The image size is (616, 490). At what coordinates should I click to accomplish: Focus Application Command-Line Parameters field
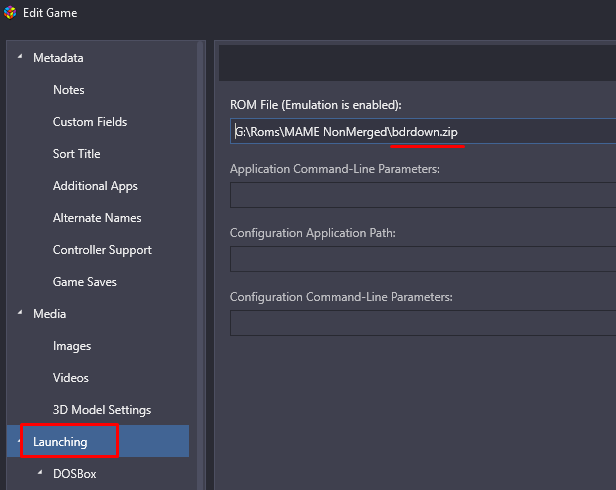(x=423, y=195)
